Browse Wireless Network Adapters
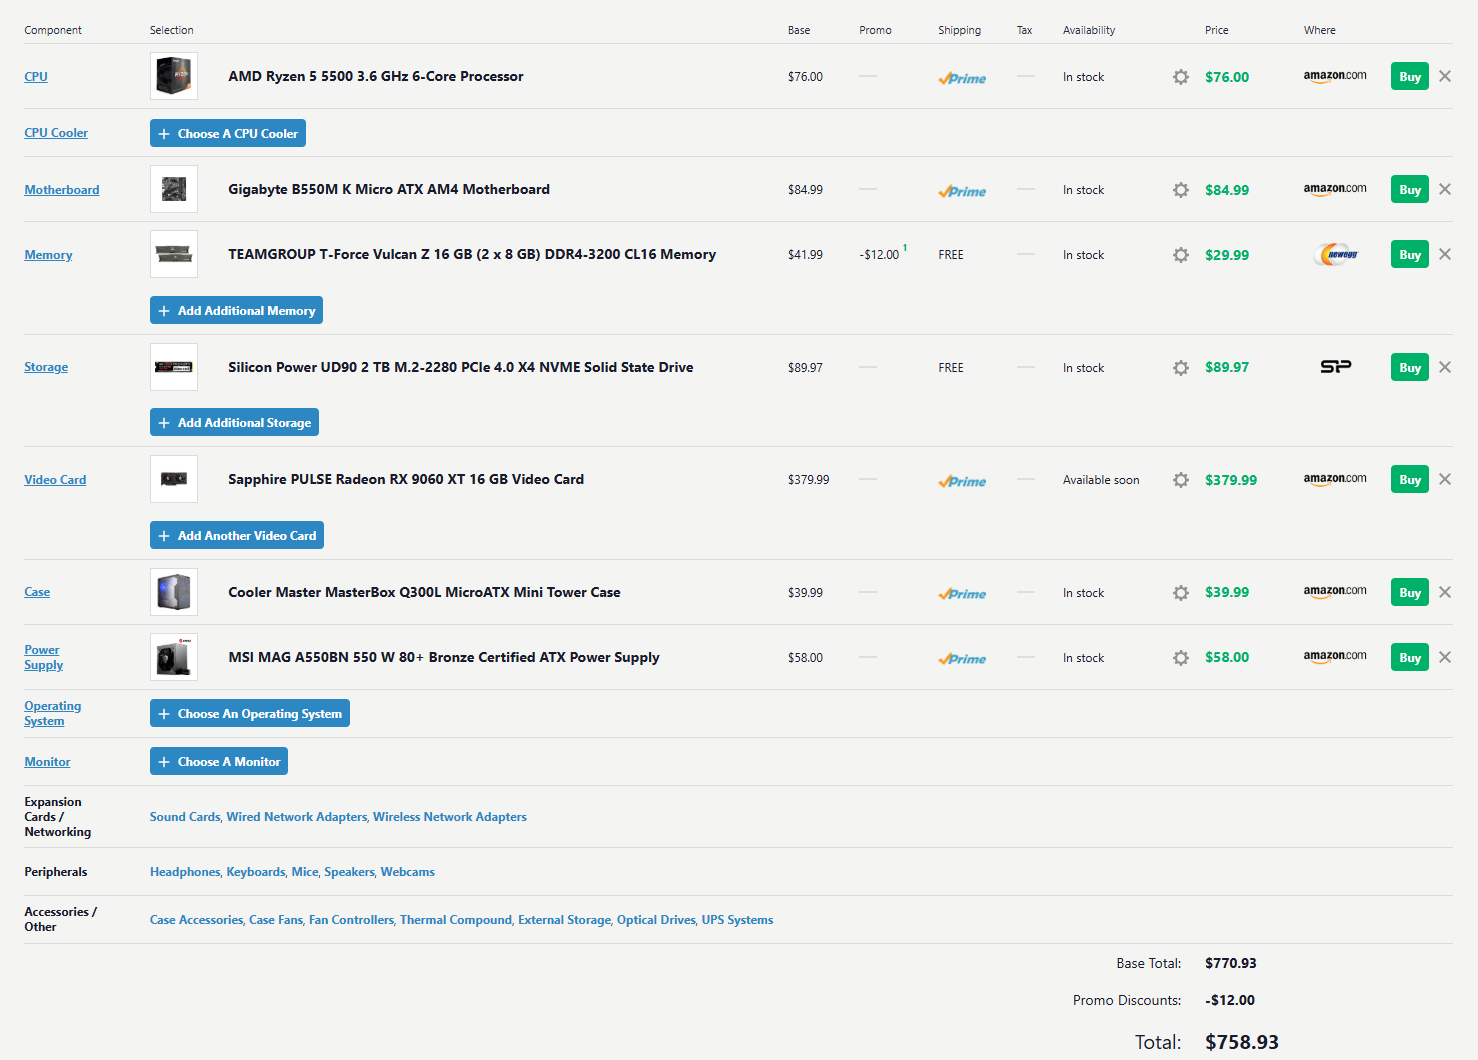1478x1060 pixels. 450,816
